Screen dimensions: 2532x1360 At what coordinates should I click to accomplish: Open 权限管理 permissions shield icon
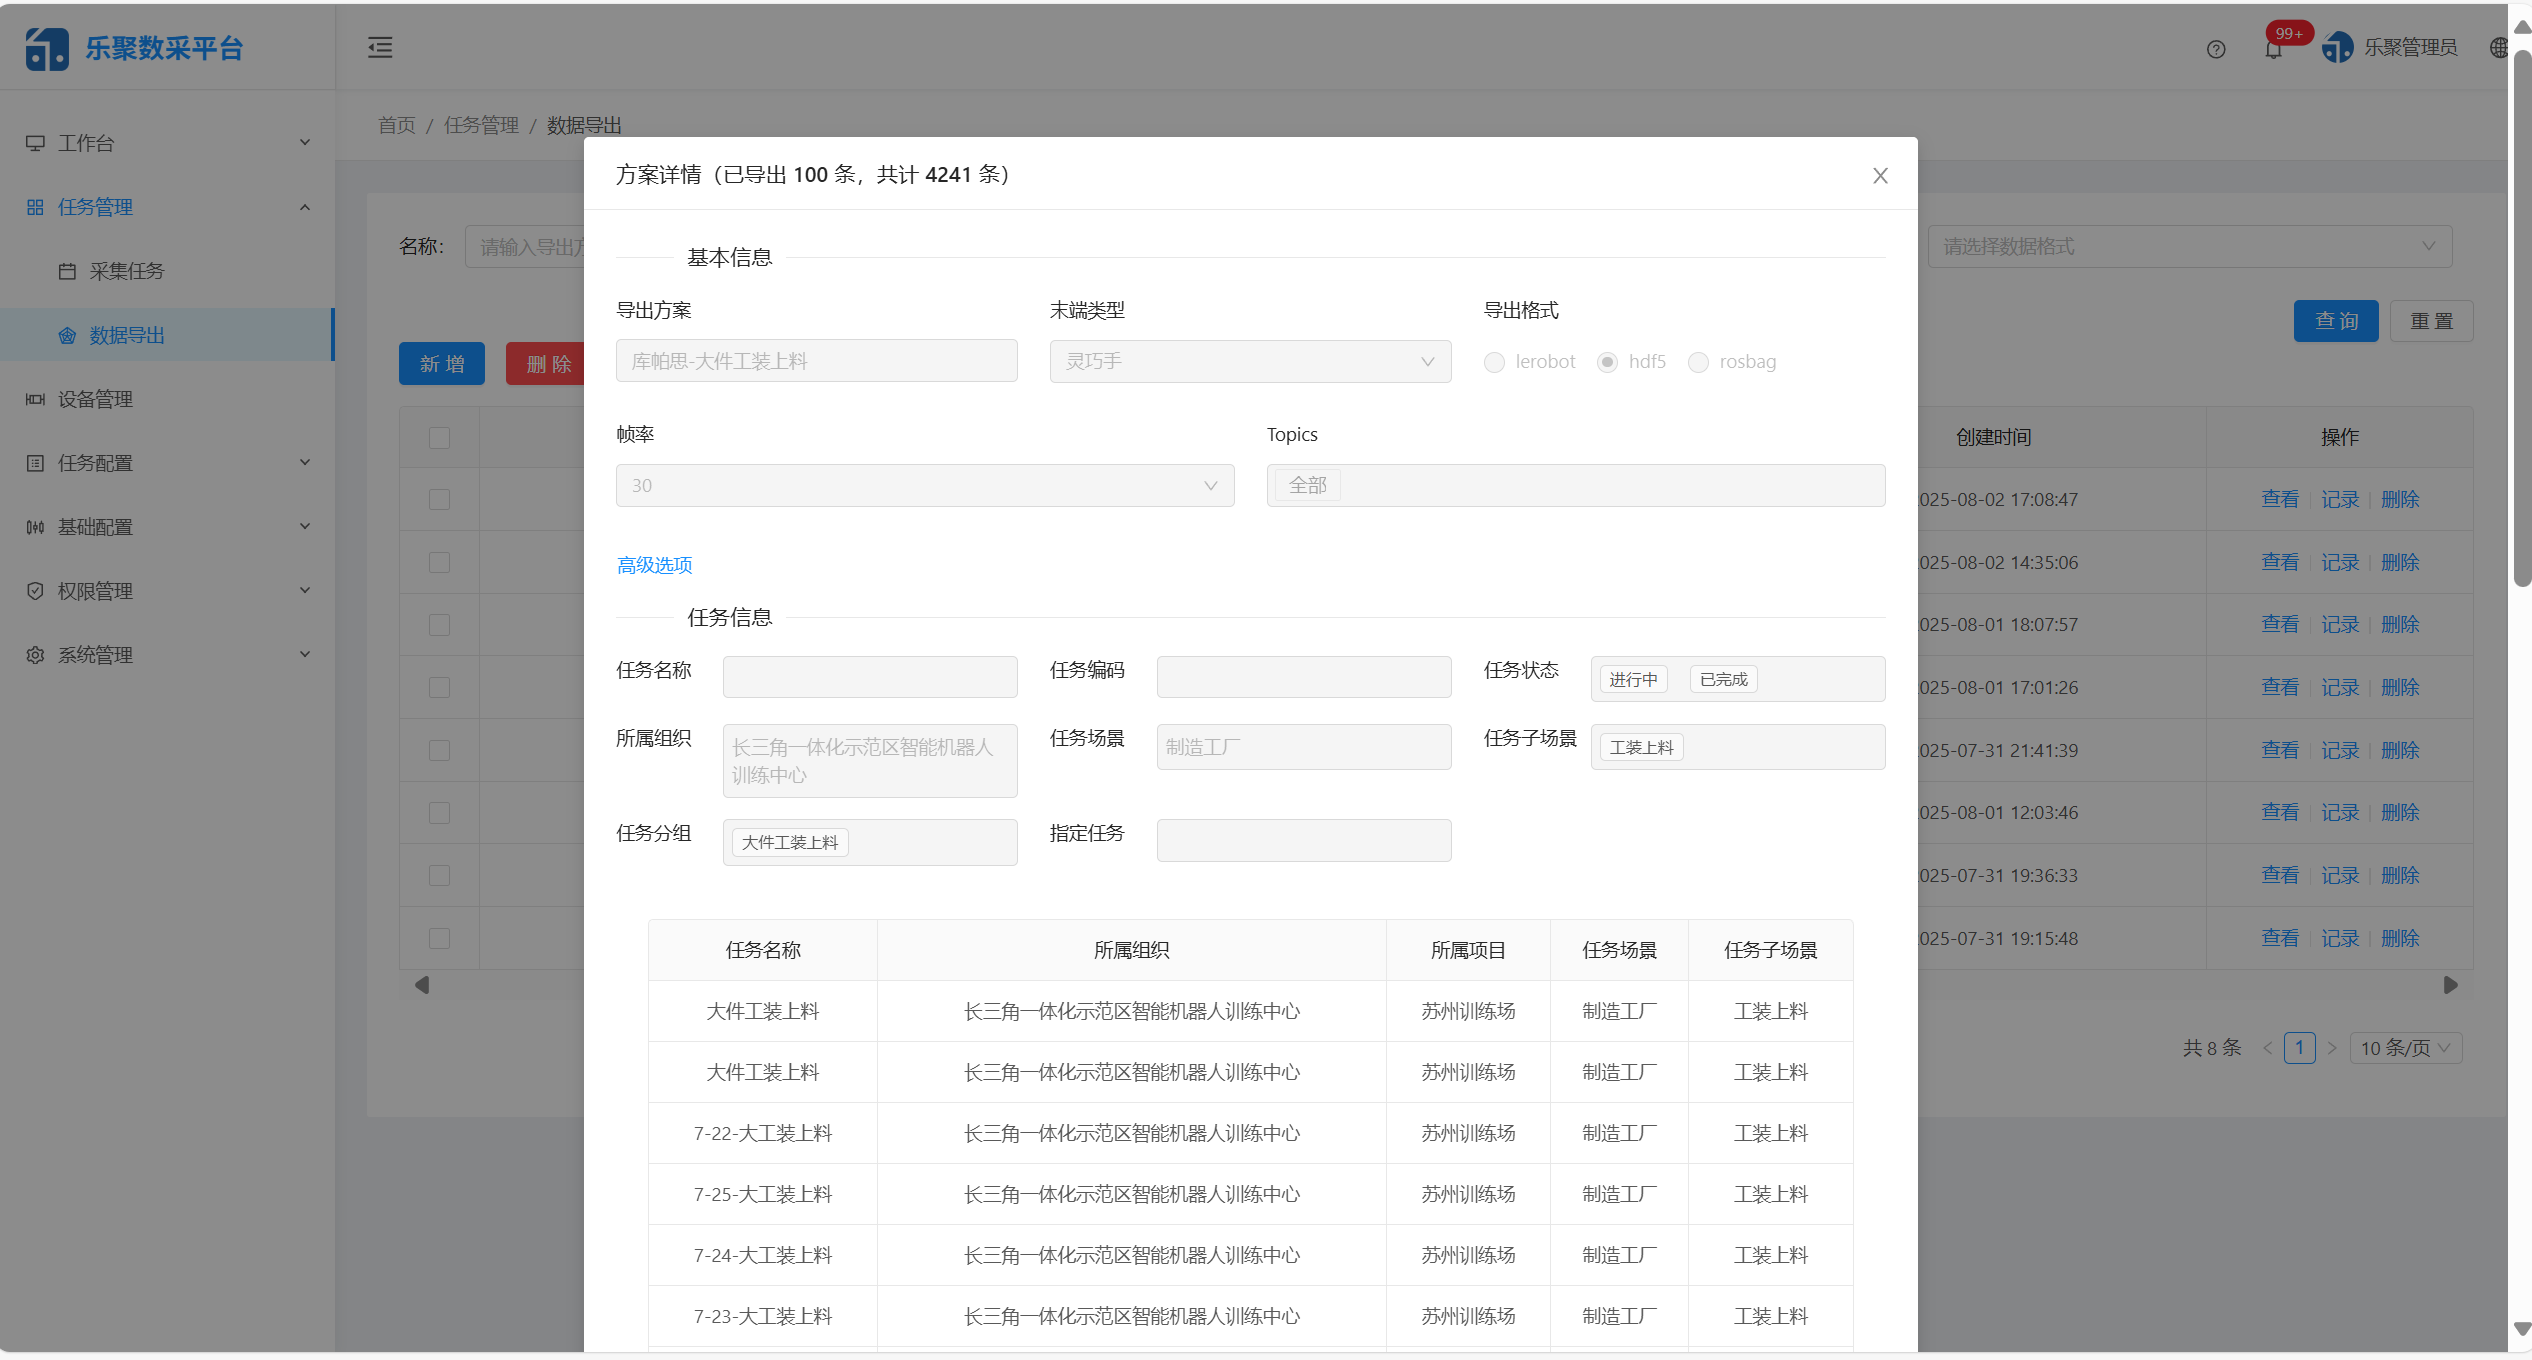click(36, 590)
